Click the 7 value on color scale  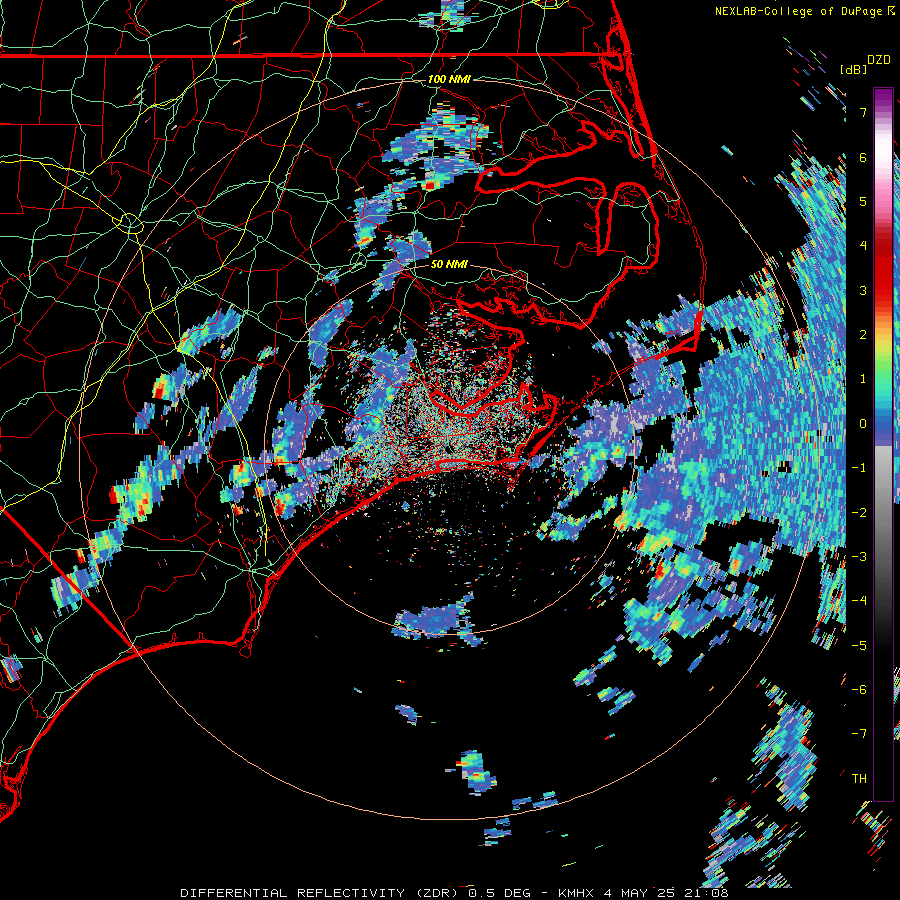click(x=863, y=112)
